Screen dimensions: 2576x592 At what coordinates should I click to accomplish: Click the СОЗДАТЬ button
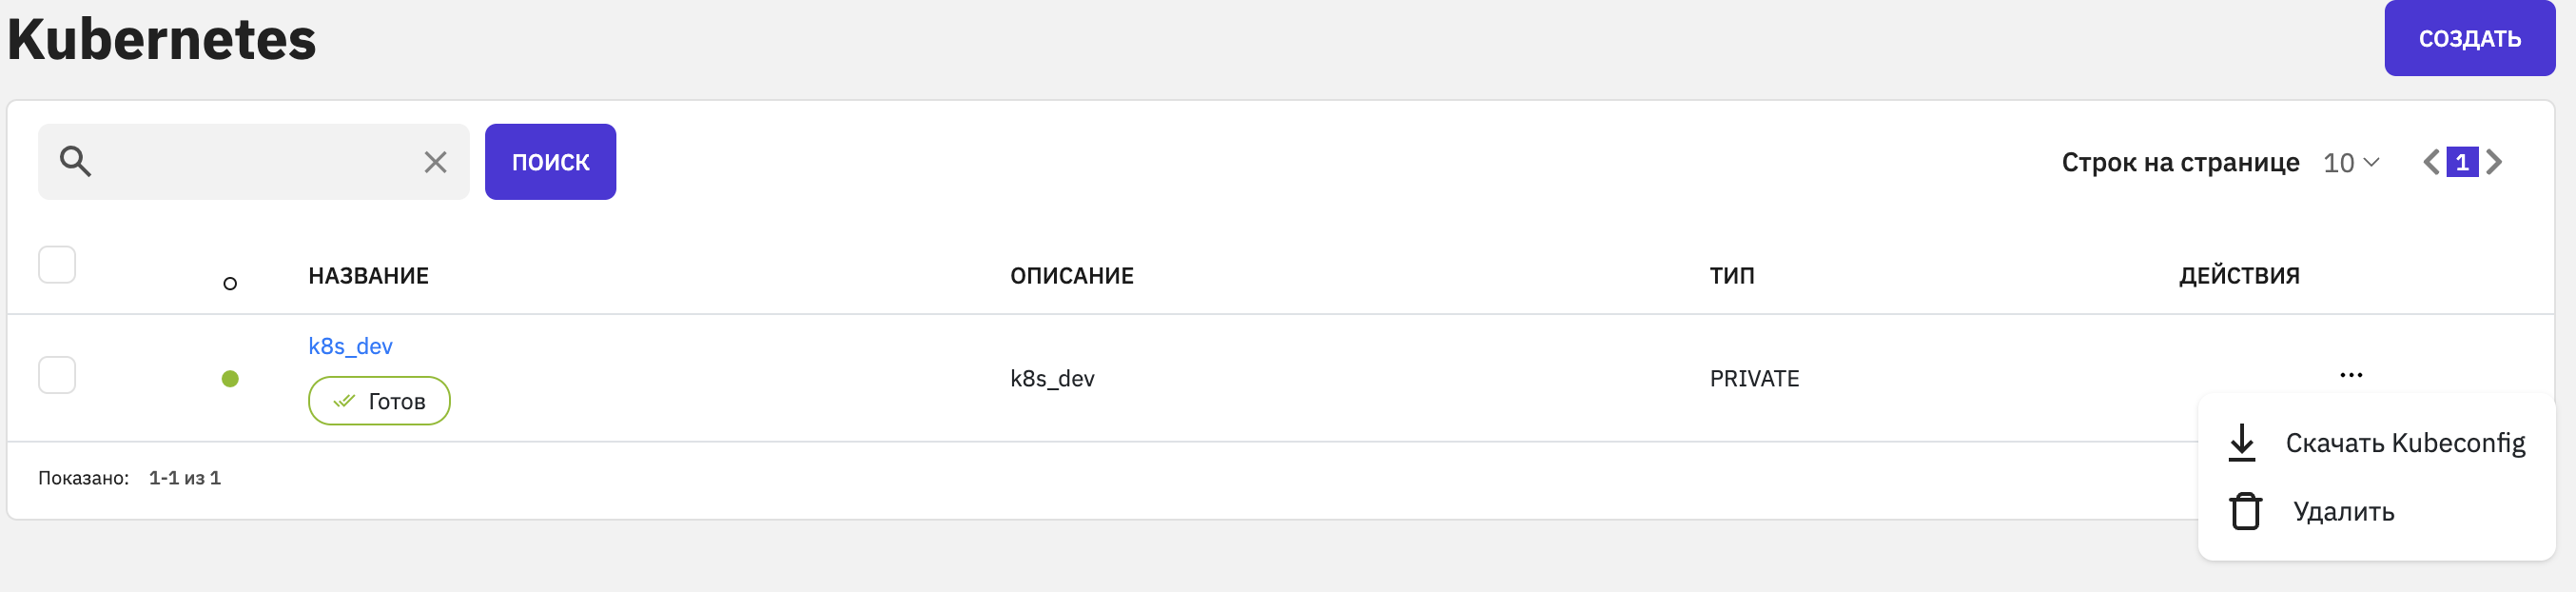(x=2469, y=38)
